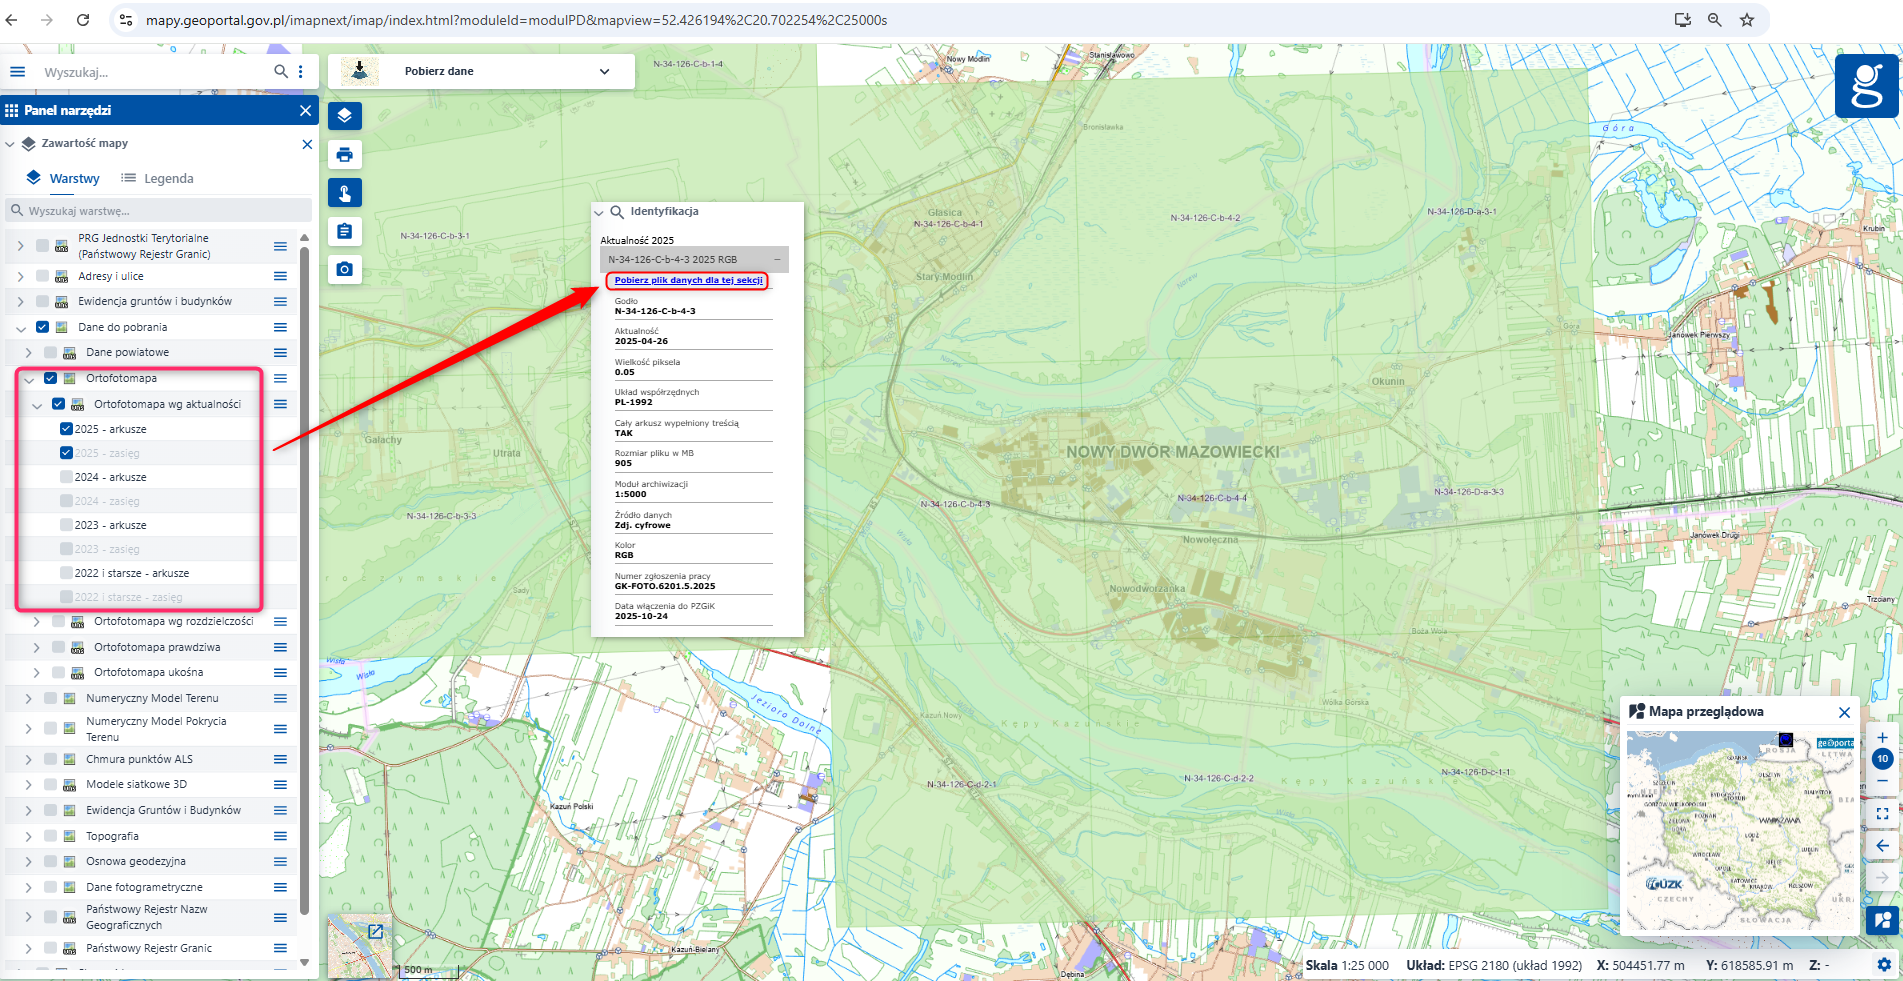Click the fullscreen extent icon

pos(1882,813)
